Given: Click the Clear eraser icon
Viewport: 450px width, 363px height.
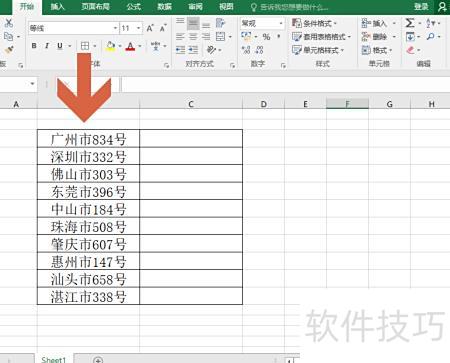Looking at the screenshot, I should (x=410, y=50).
